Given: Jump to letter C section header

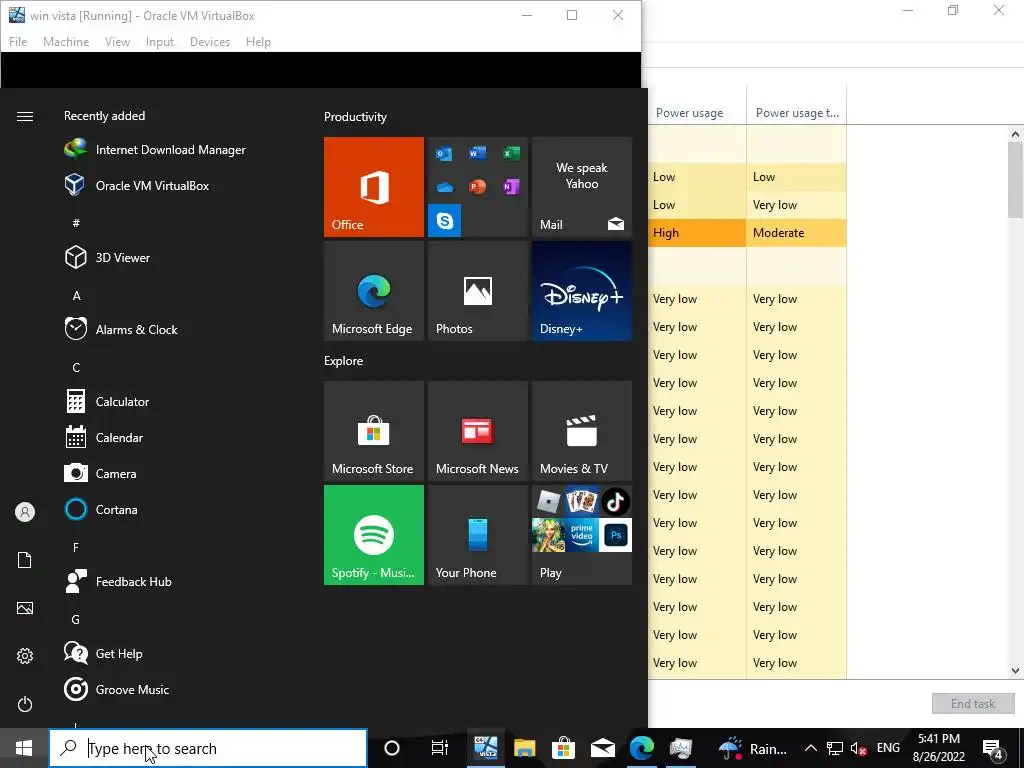Looking at the screenshot, I should (x=76, y=368).
